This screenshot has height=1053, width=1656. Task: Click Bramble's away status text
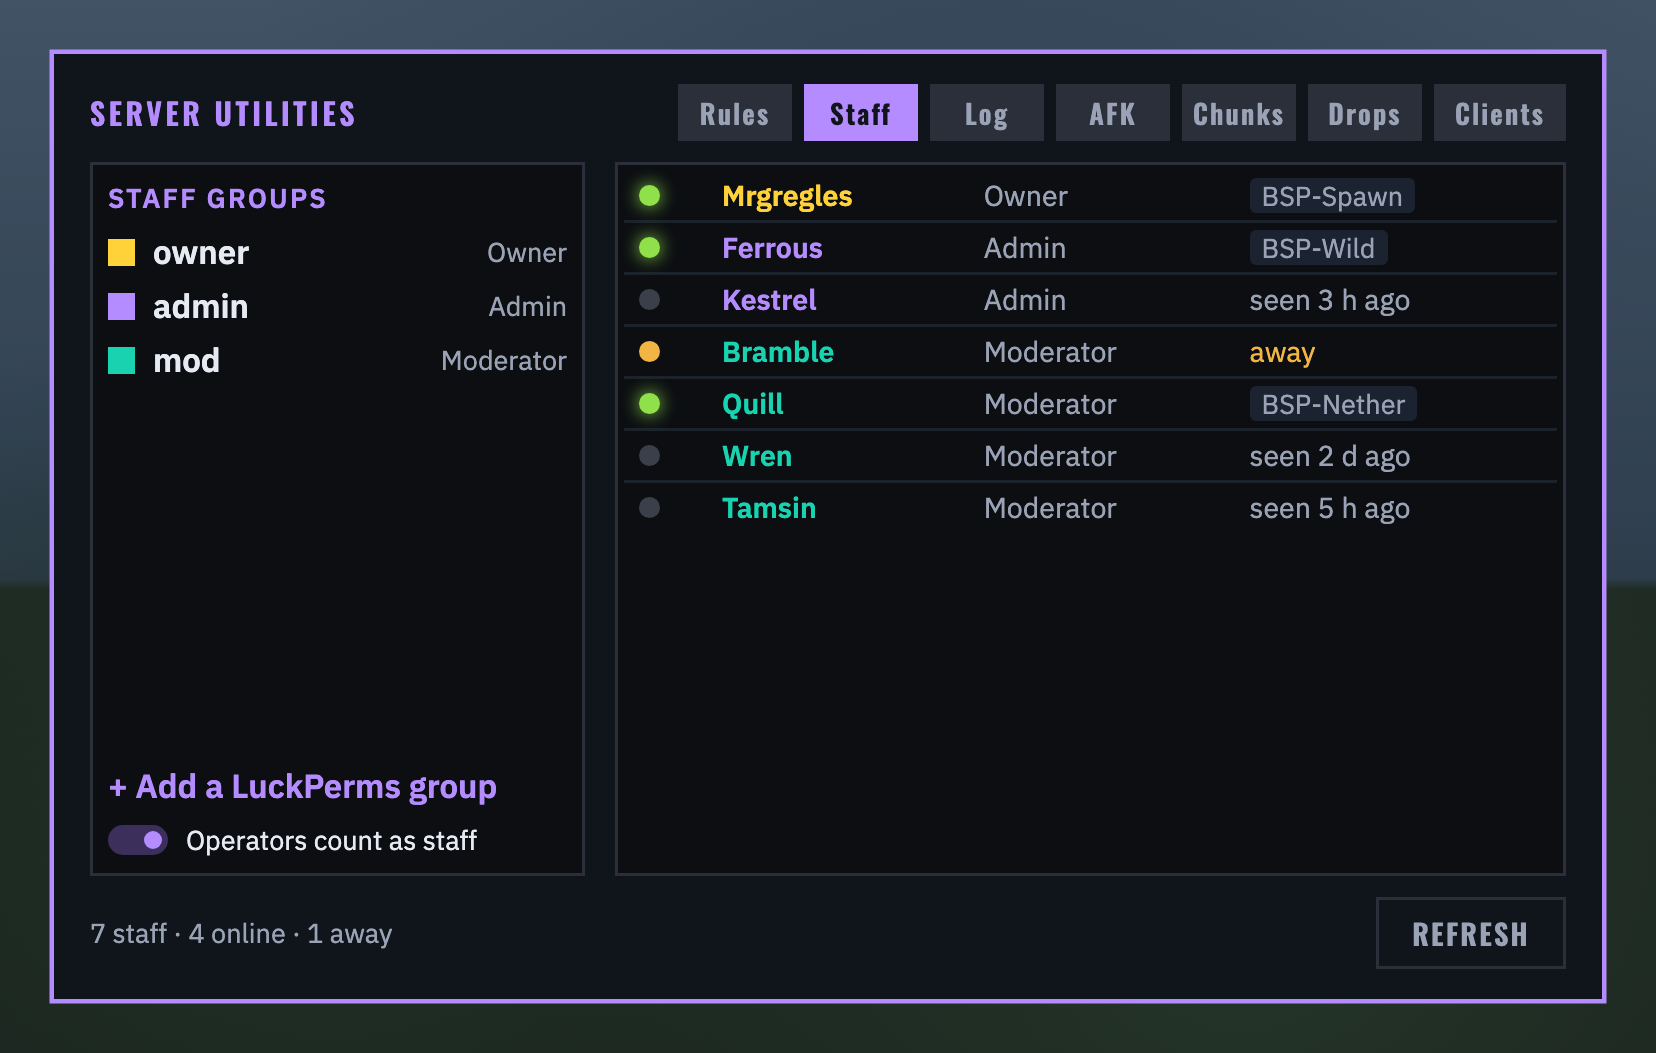pos(1282,353)
